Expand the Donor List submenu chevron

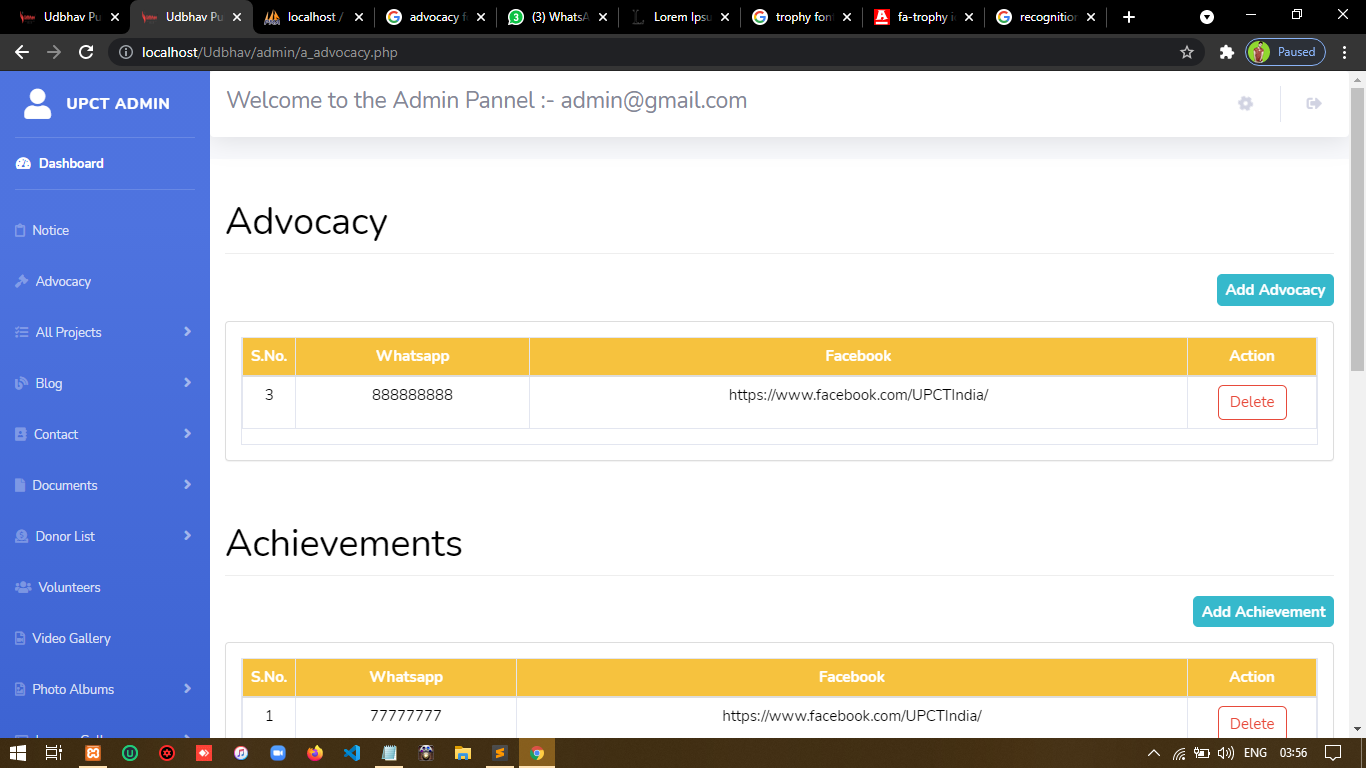pos(187,535)
